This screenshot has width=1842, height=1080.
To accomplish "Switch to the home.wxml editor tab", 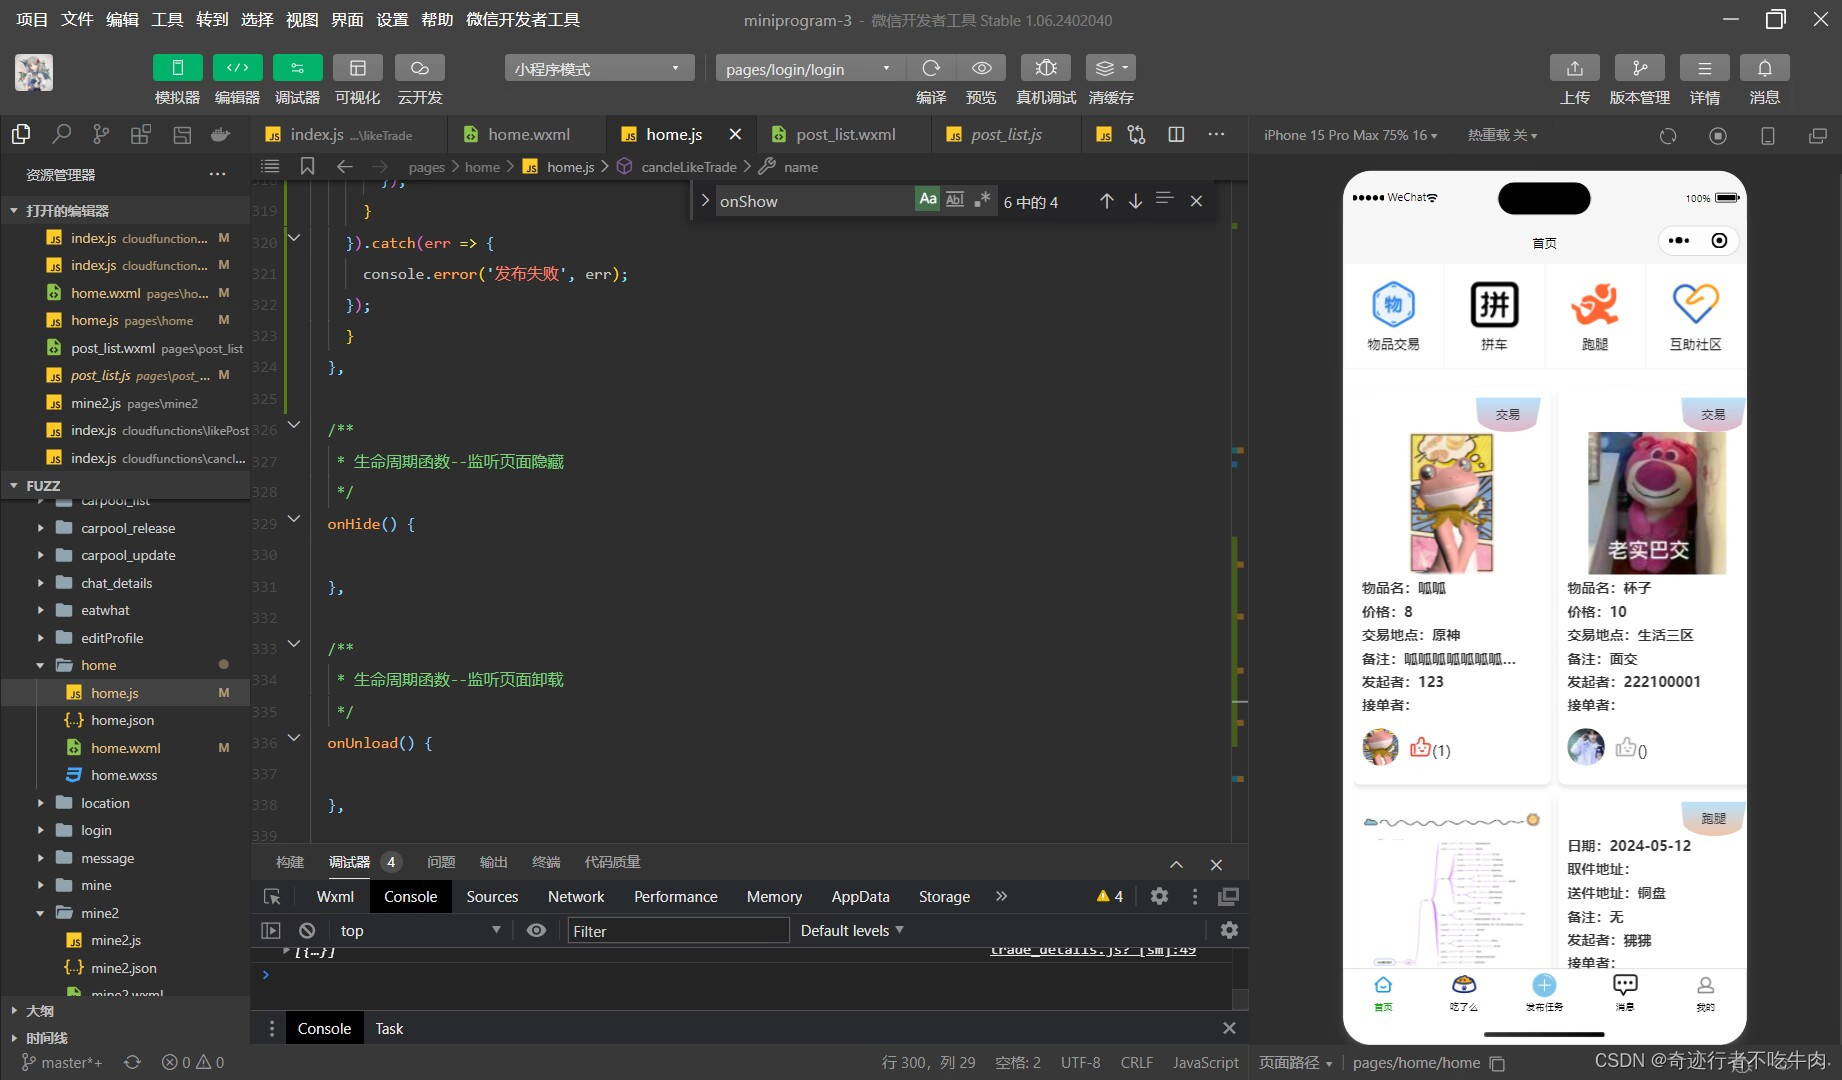I will [528, 134].
